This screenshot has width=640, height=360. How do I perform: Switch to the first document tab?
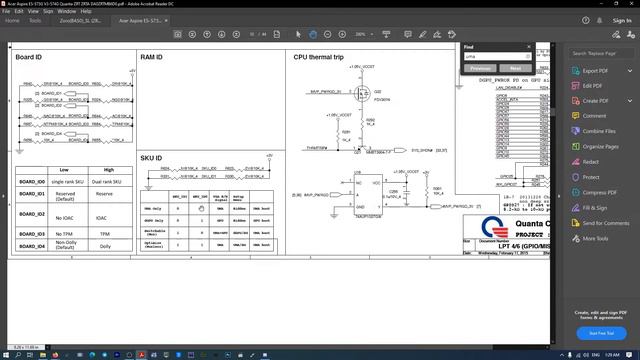[x=80, y=21]
